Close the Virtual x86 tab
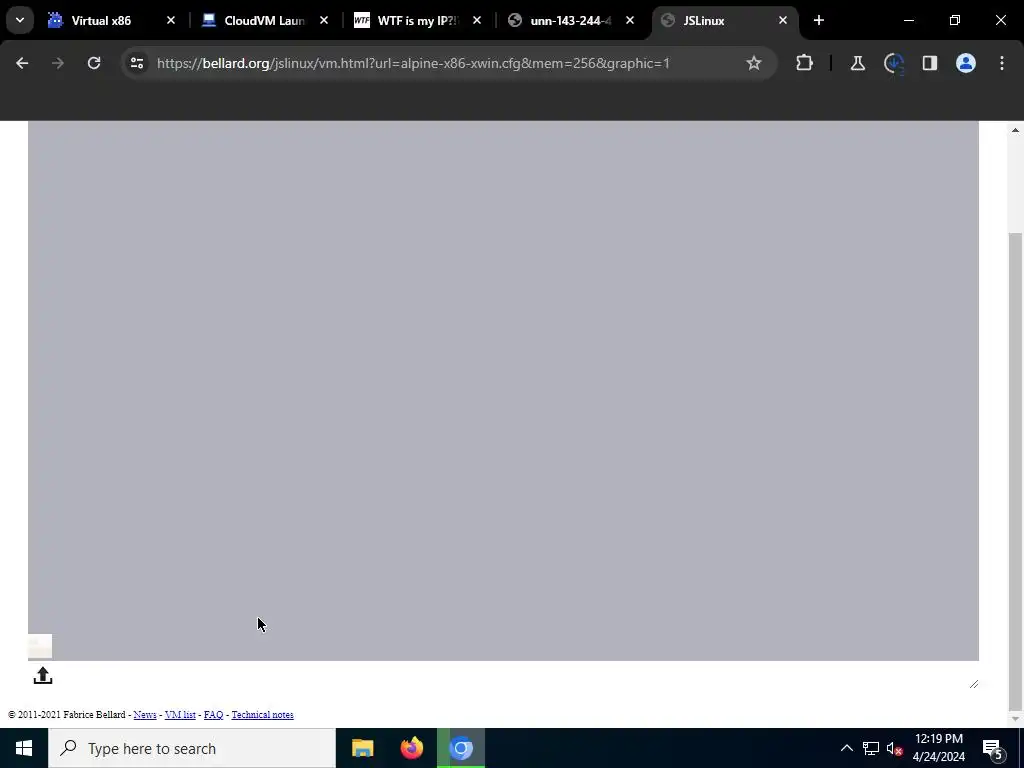The width and height of the screenshot is (1024, 768). pos(171,20)
